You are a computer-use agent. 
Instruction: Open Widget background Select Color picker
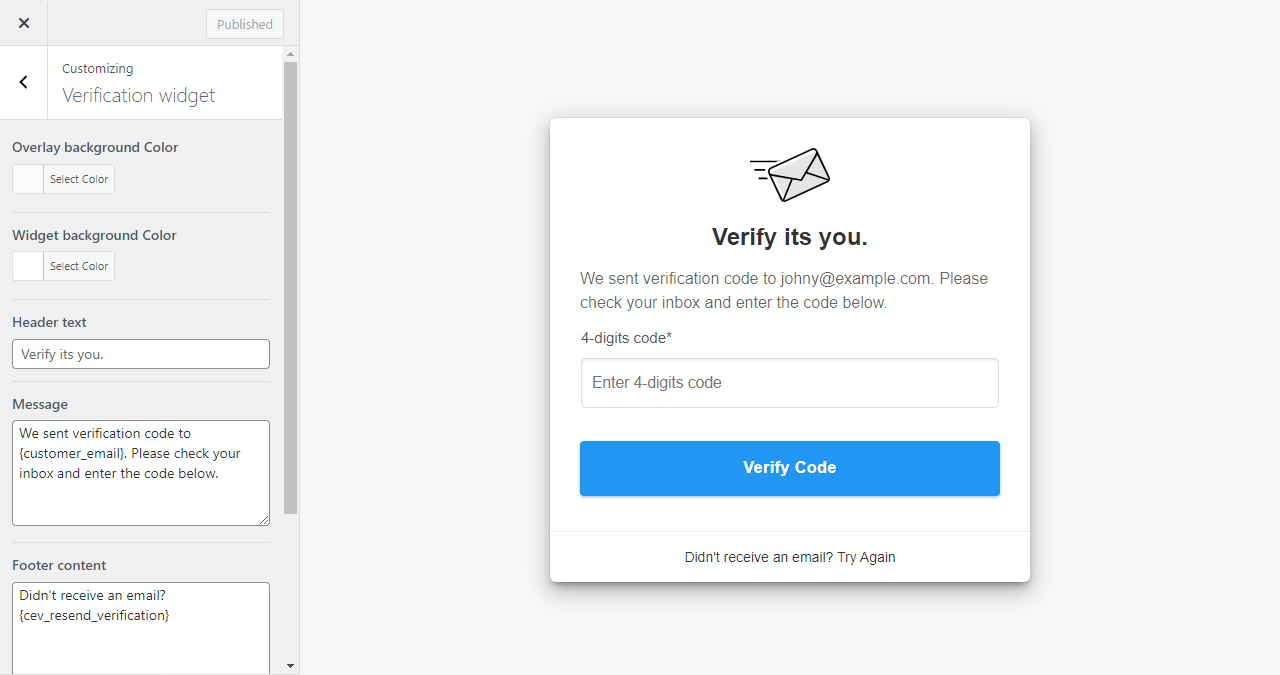coord(79,266)
